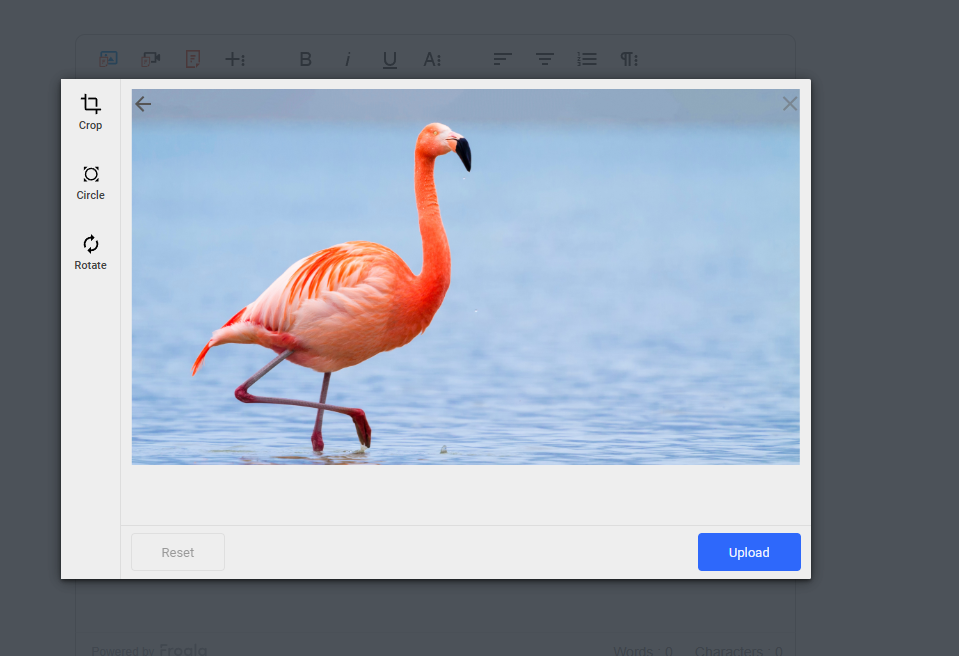This screenshot has height=656, width=959.
Task: Apply left alignment
Action: 502,59
